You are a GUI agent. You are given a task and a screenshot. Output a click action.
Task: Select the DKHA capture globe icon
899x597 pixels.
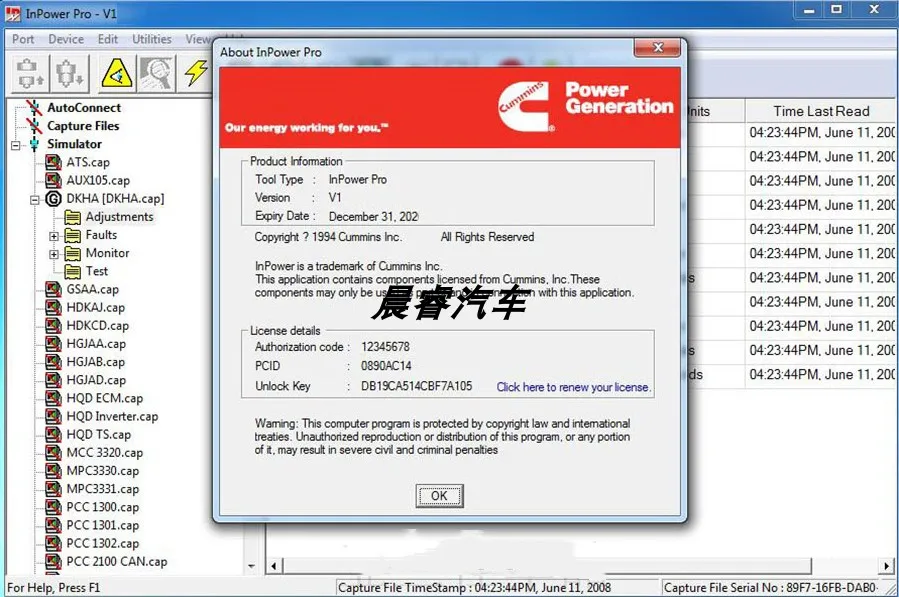(x=54, y=199)
